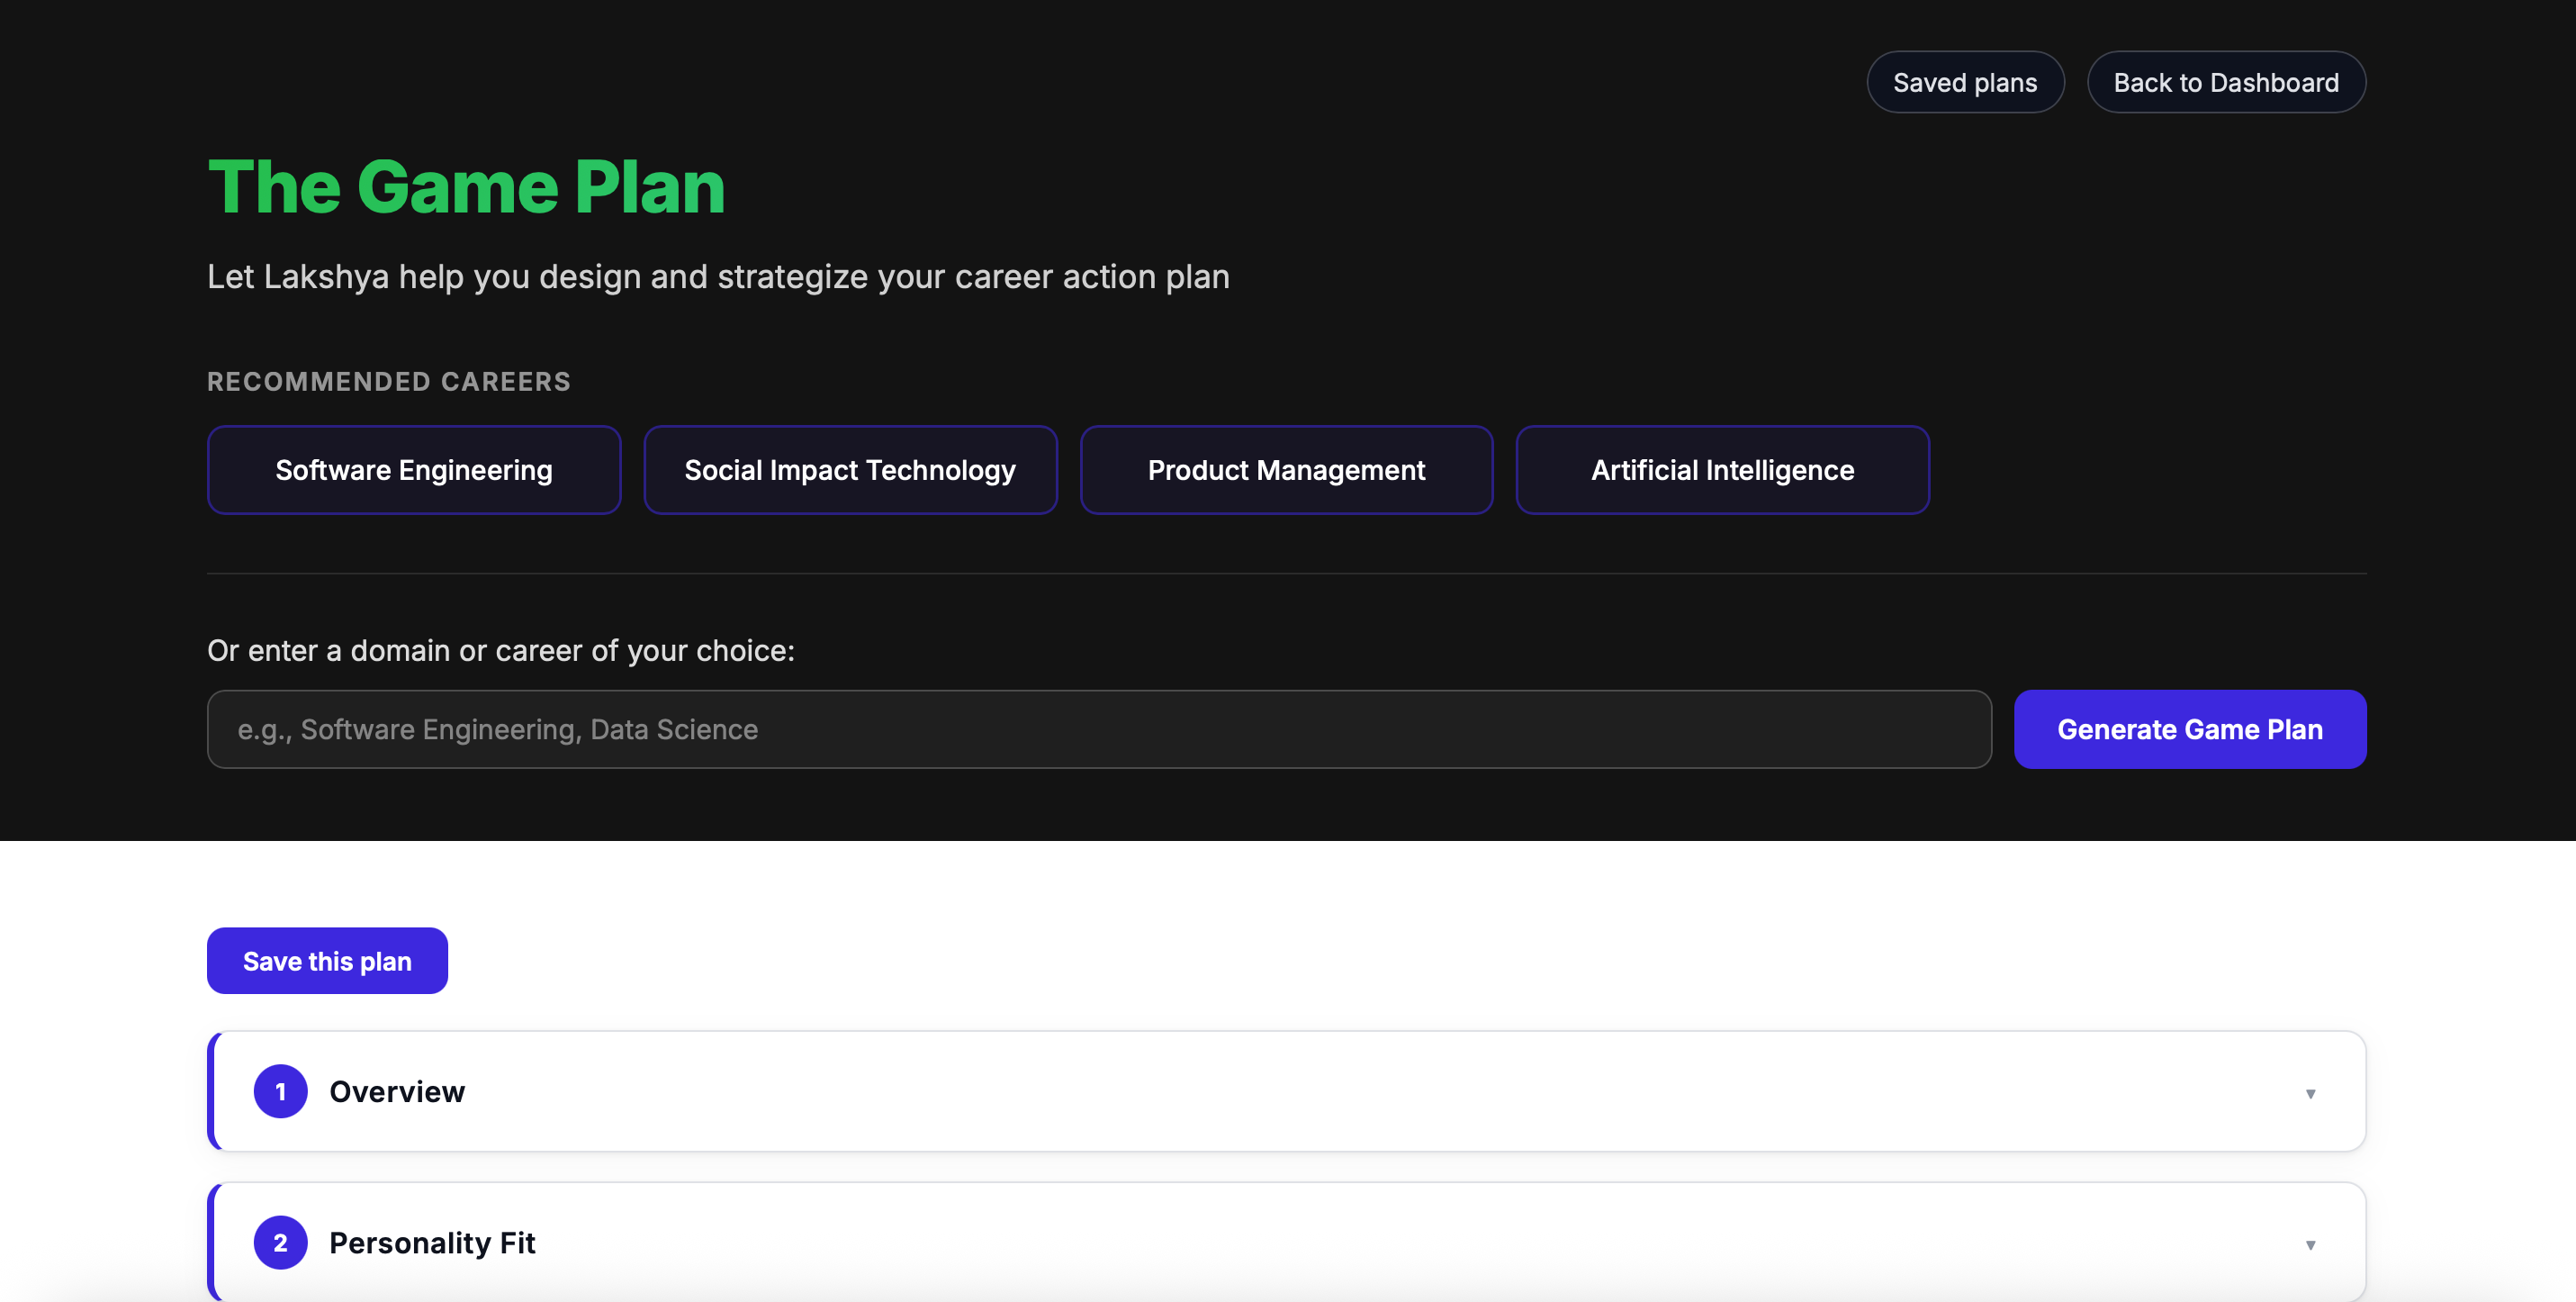This screenshot has width=2576, height=1302.
Task: Select Artificial Intelligence career chip
Action: tap(1722, 470)
